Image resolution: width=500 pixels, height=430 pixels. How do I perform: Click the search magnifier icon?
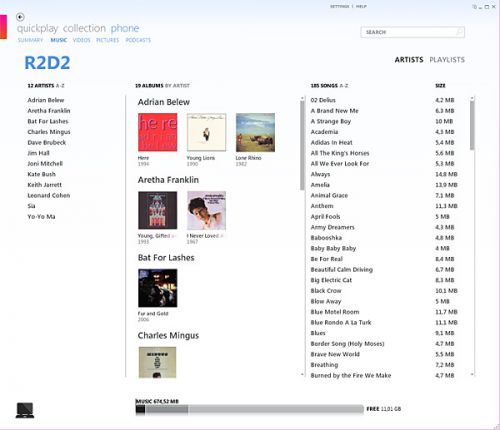point(459,32)
